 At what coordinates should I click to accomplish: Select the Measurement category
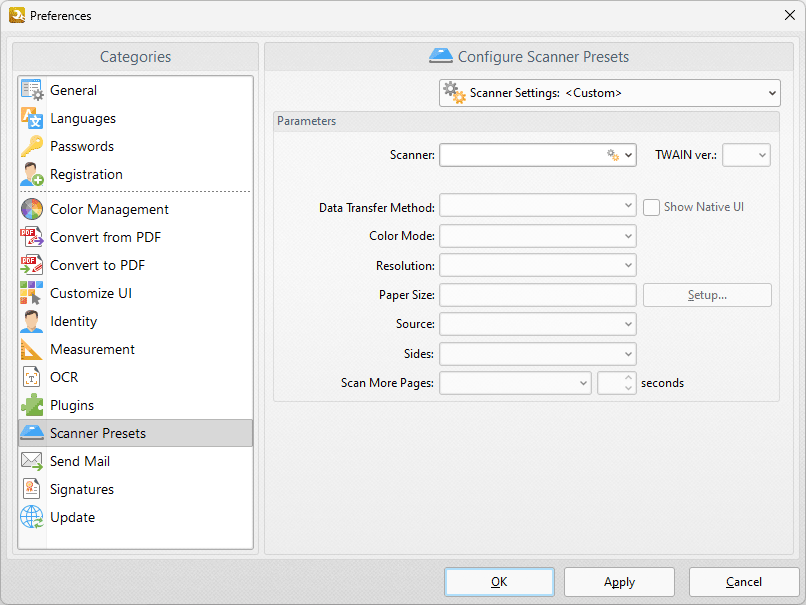(x=136, y=349)
